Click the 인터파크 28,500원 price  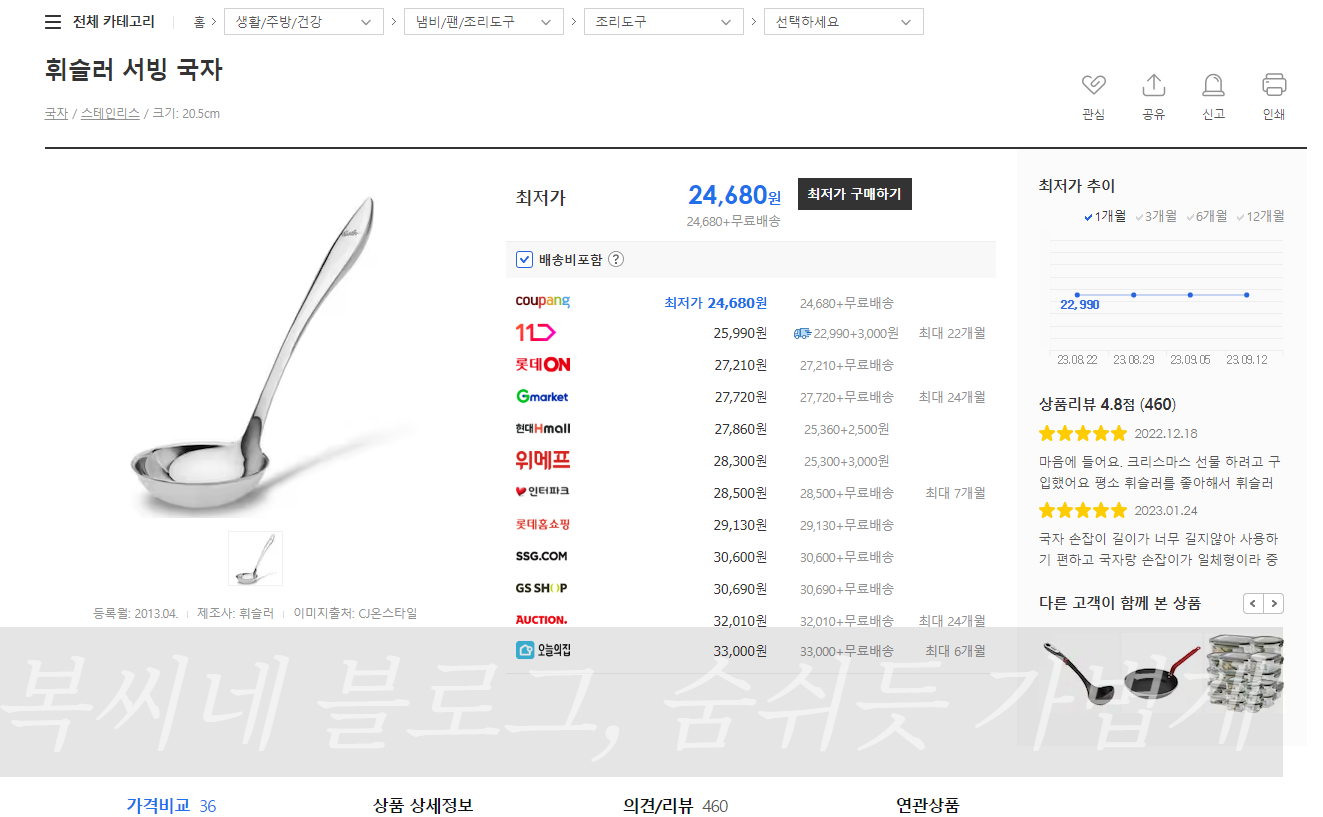(x=740, y=493)
